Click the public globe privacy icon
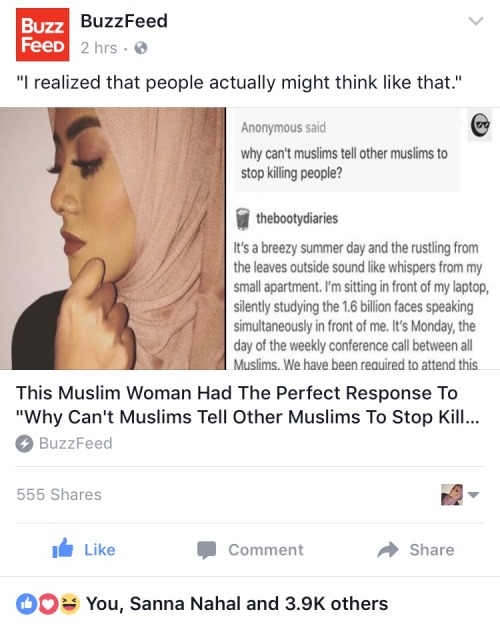Viewport: 500px width, 628px height. 141,48
